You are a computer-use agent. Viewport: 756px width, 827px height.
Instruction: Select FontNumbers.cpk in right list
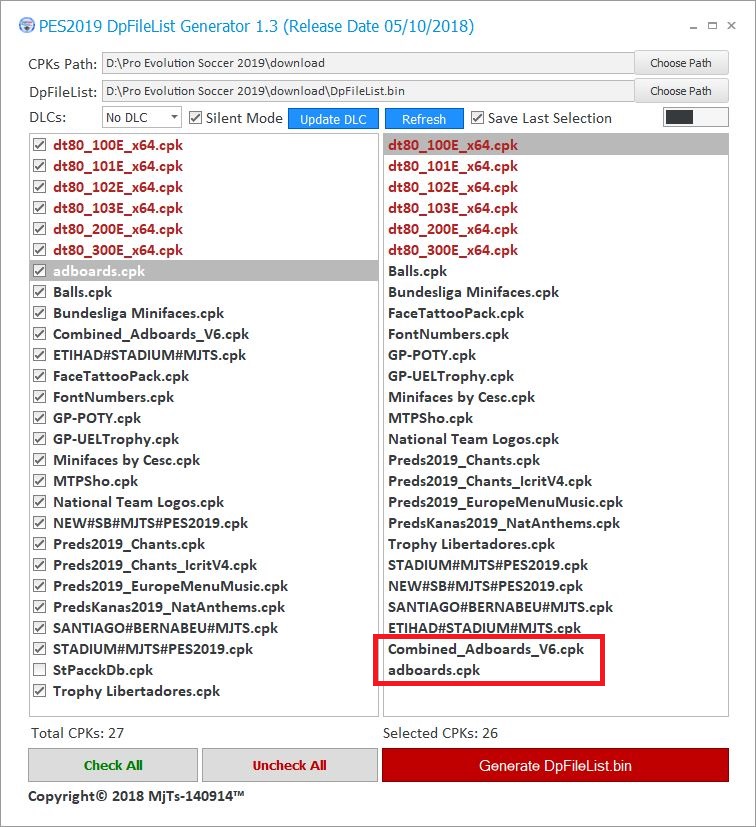(x=448, y=334)
